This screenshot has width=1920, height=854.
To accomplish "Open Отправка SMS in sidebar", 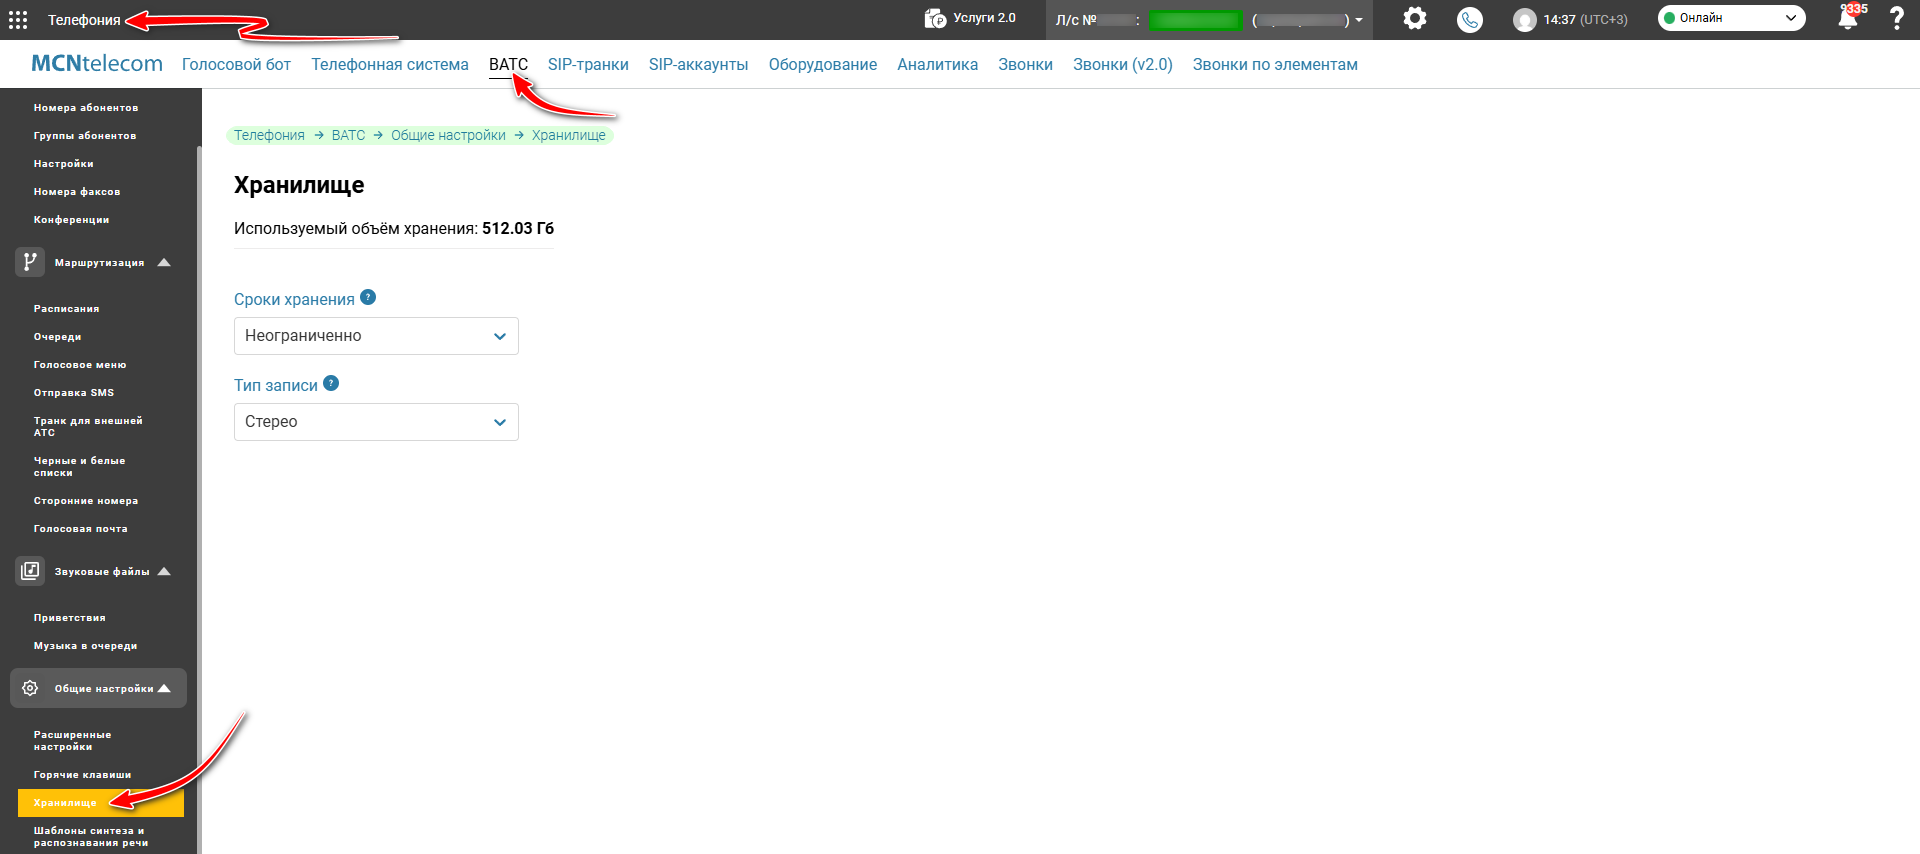I will (x=74, y=392).
